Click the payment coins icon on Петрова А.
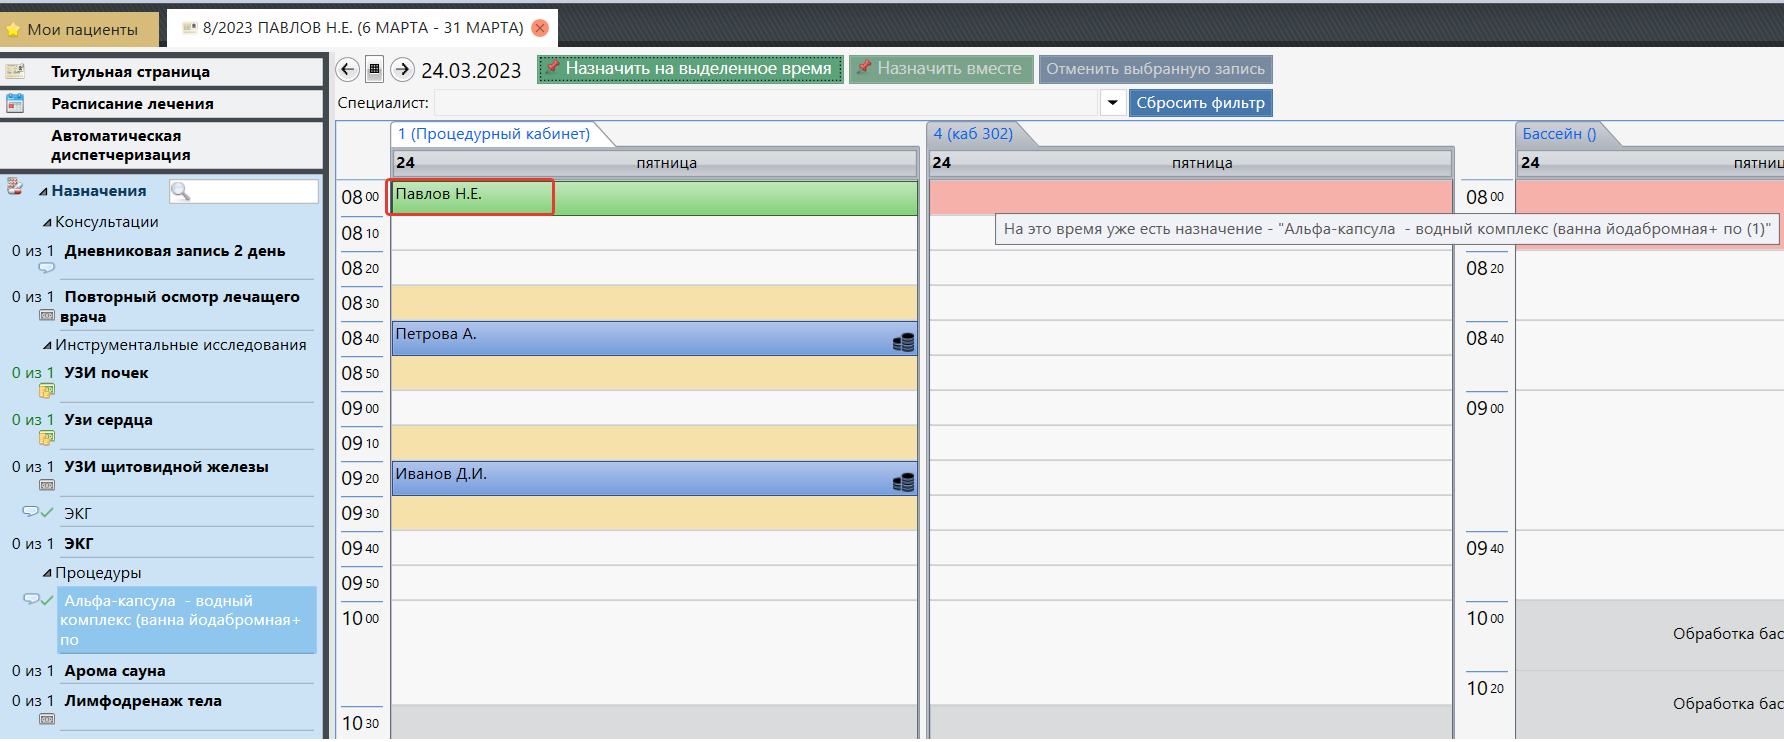The image size is (1784, 742). [903, 342]
